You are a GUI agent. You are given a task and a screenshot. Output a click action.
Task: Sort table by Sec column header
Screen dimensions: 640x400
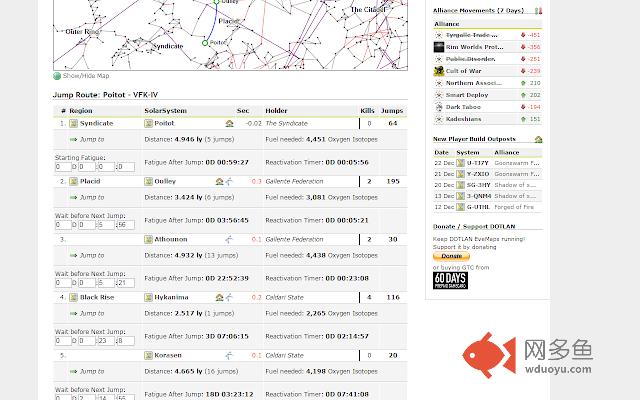tap(242, 110)
